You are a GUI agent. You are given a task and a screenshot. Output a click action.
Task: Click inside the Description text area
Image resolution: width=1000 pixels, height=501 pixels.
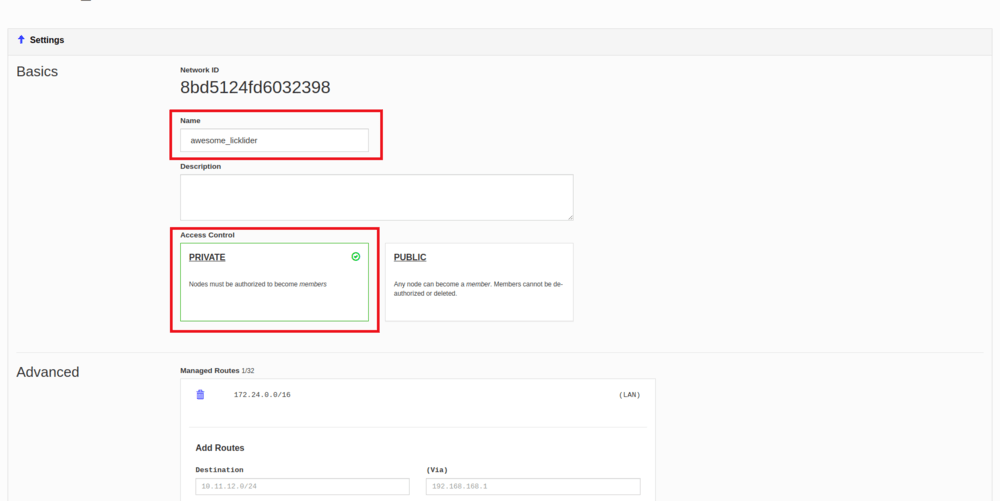point(376,197)
